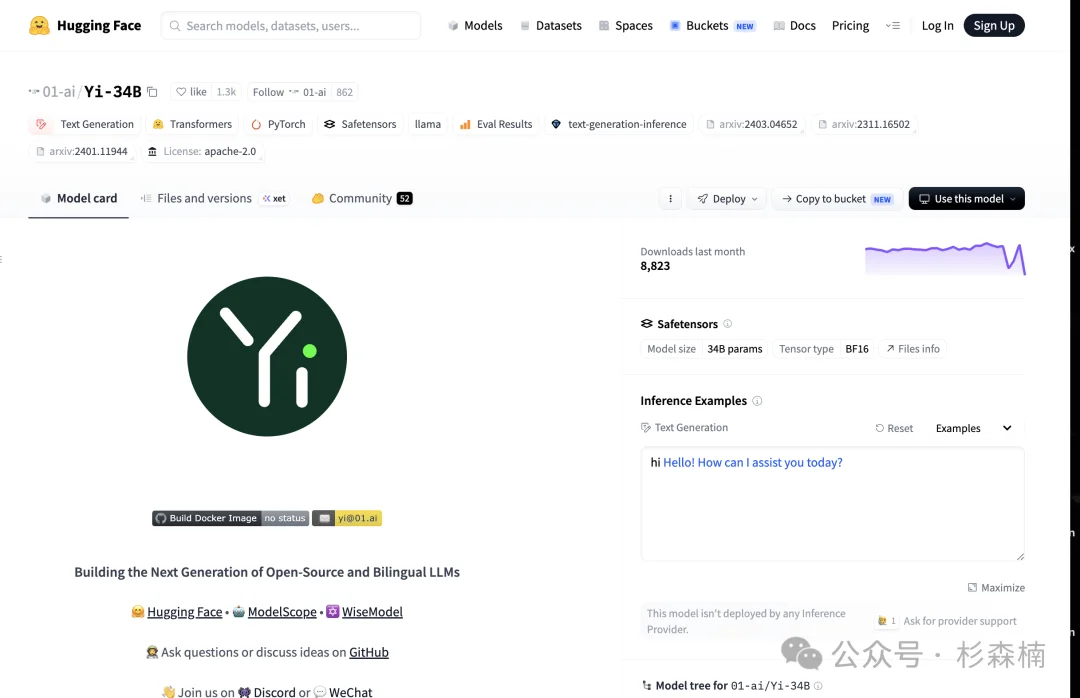This screenshot has width=1080, height=698.
Task: Click the text area resize handle
Action: (1020, 556)
